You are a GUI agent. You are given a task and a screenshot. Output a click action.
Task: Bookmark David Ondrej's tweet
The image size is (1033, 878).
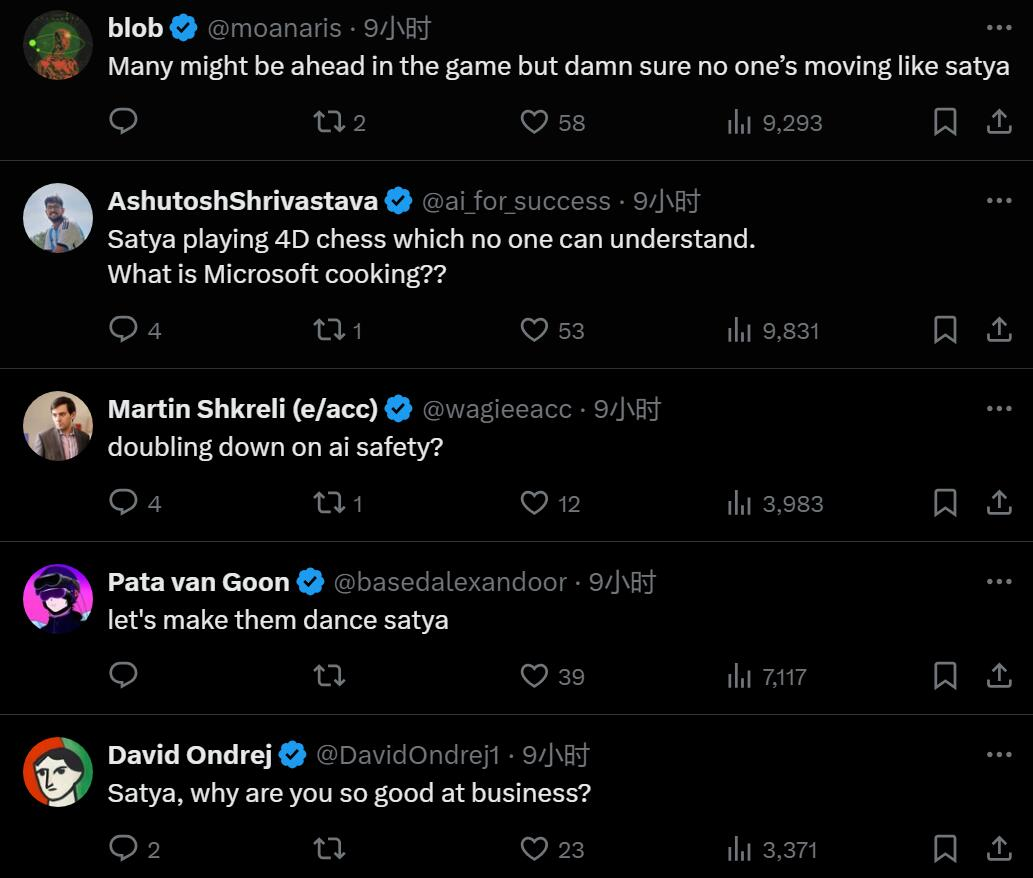coord(945,849)
